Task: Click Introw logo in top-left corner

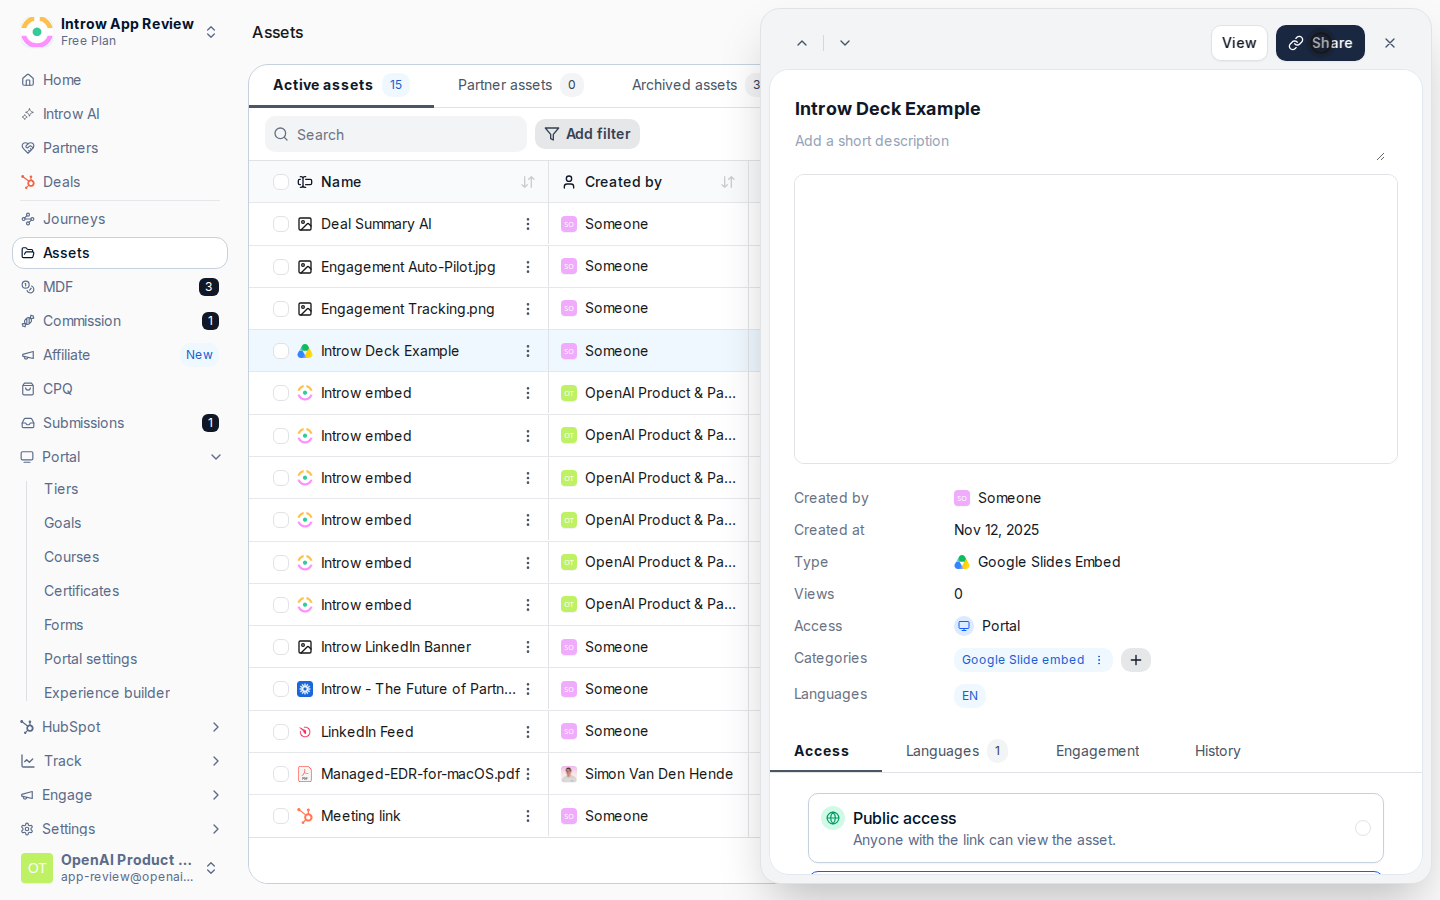Action: coord(37,32)
